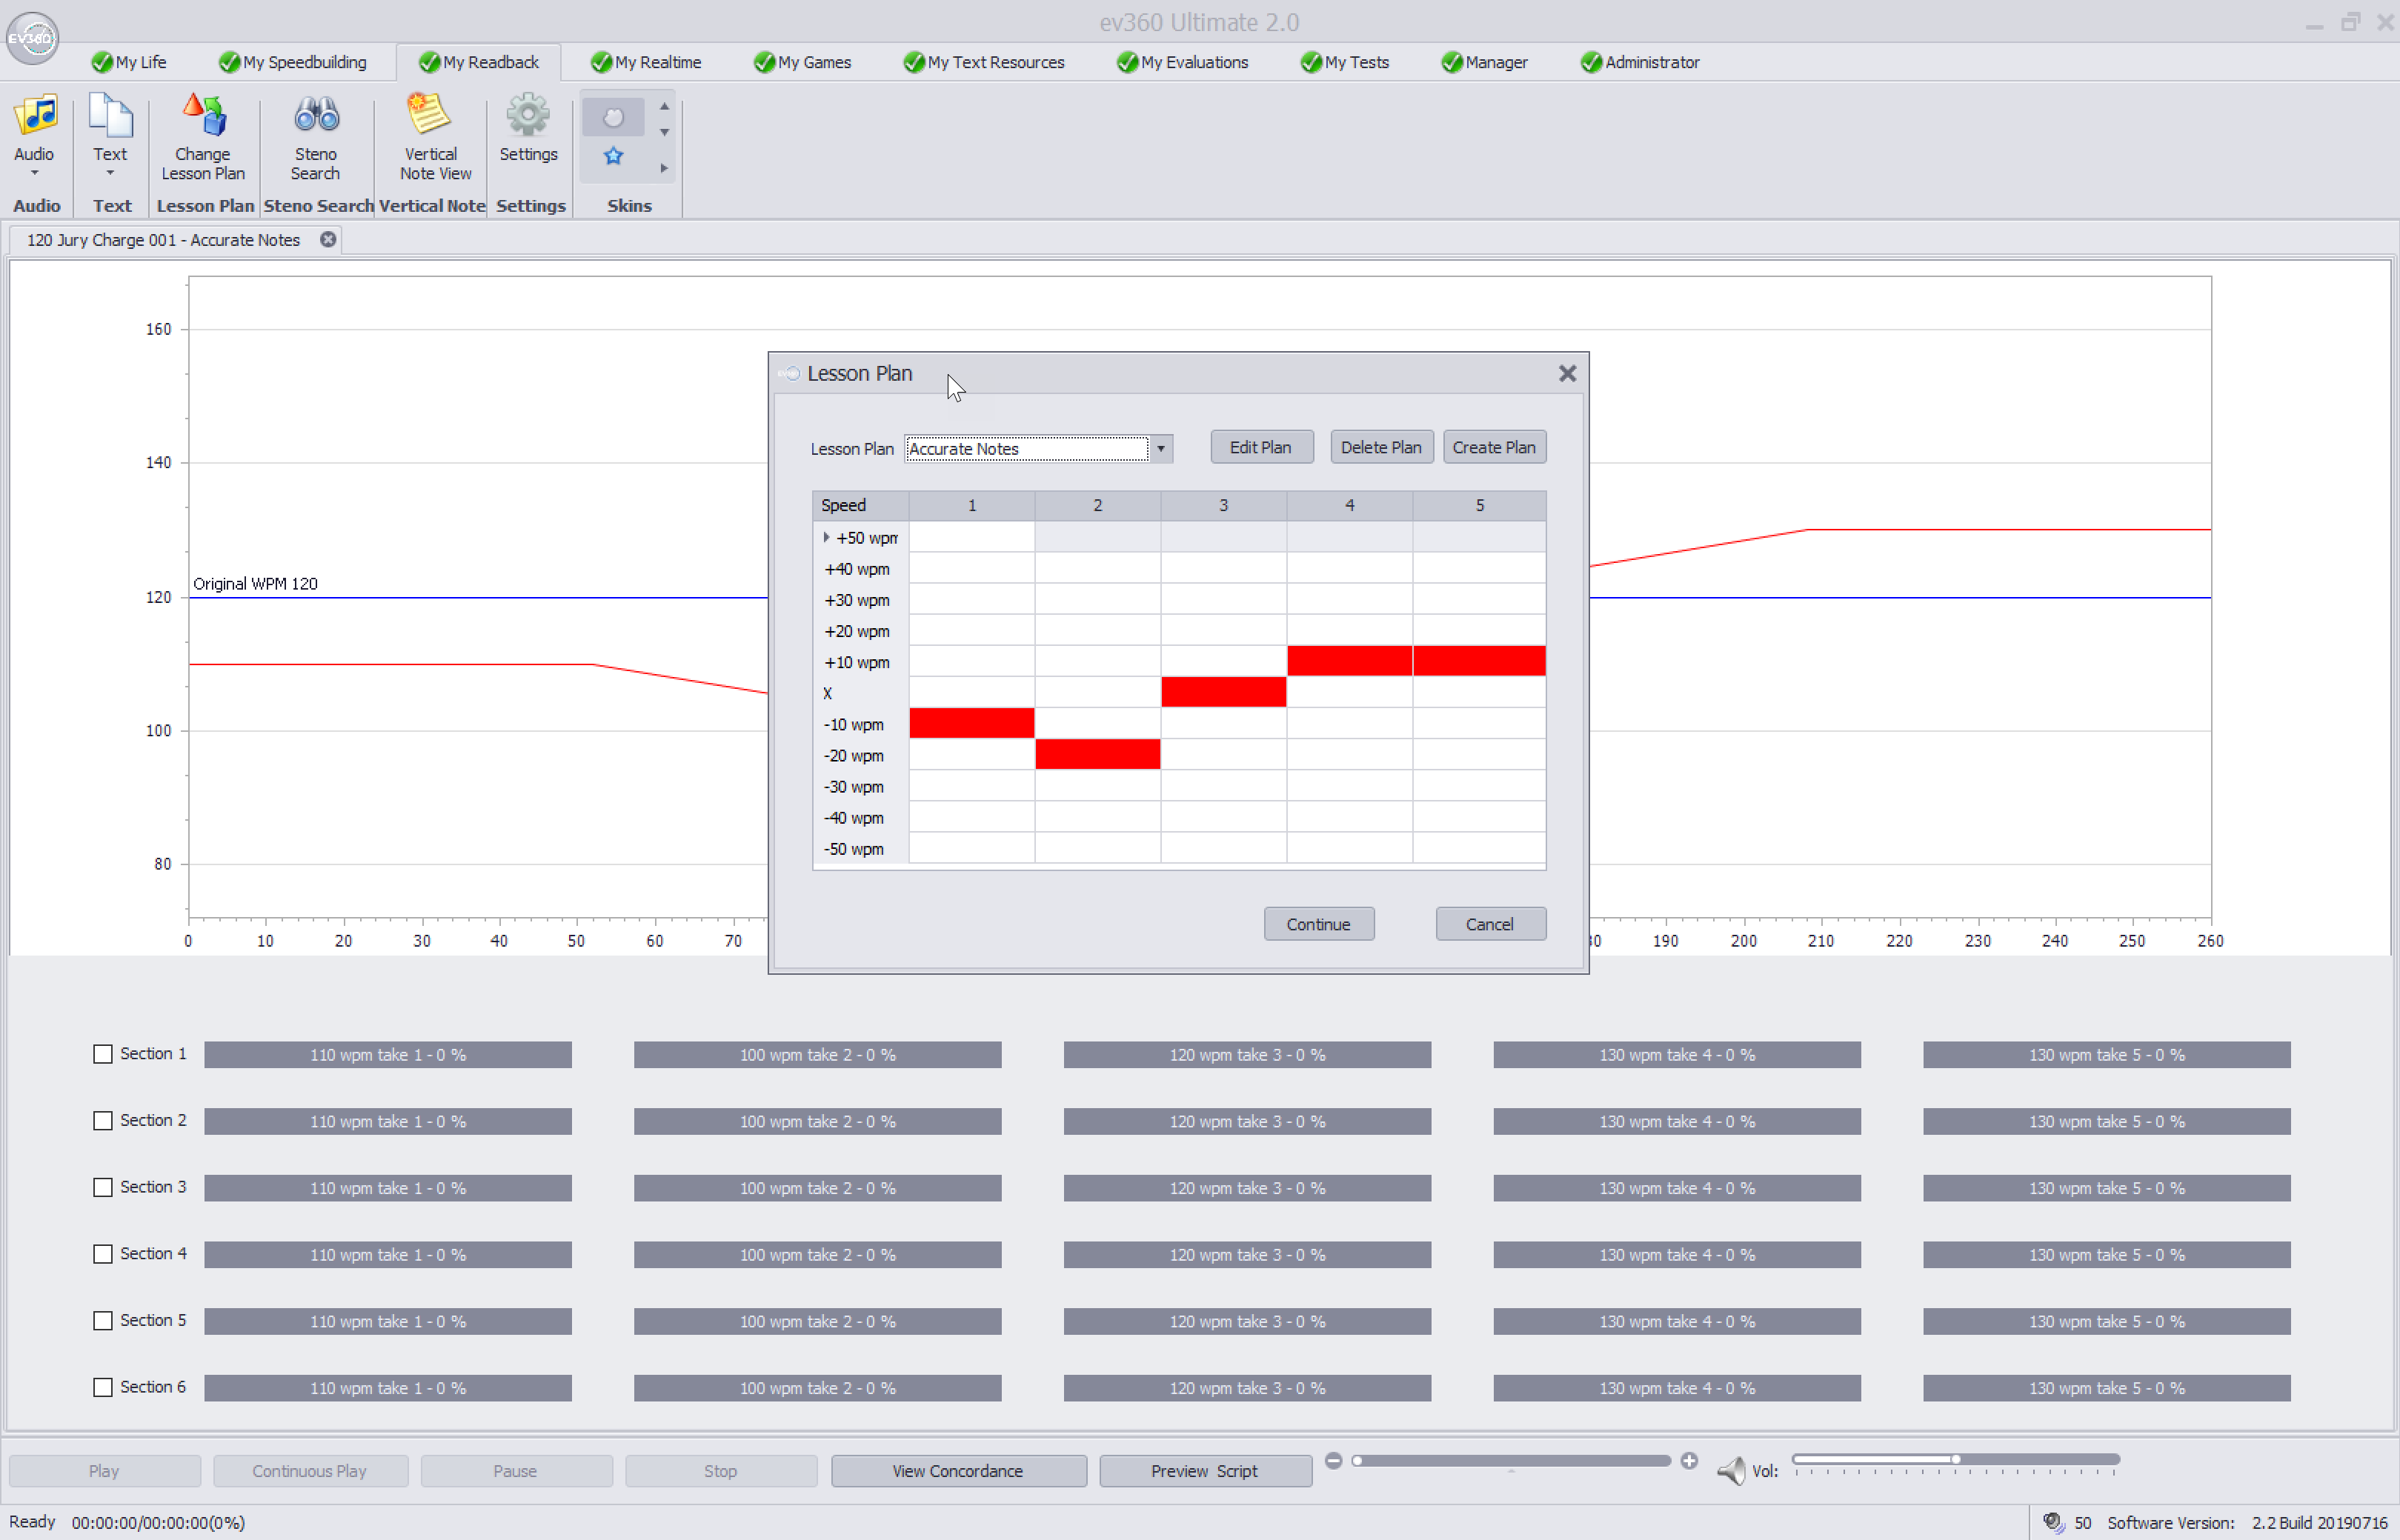The width and height of the screenshot is (2400, 1540).
Task: Switch to My Speedbuilding tab
Action: tap(293, 62)
